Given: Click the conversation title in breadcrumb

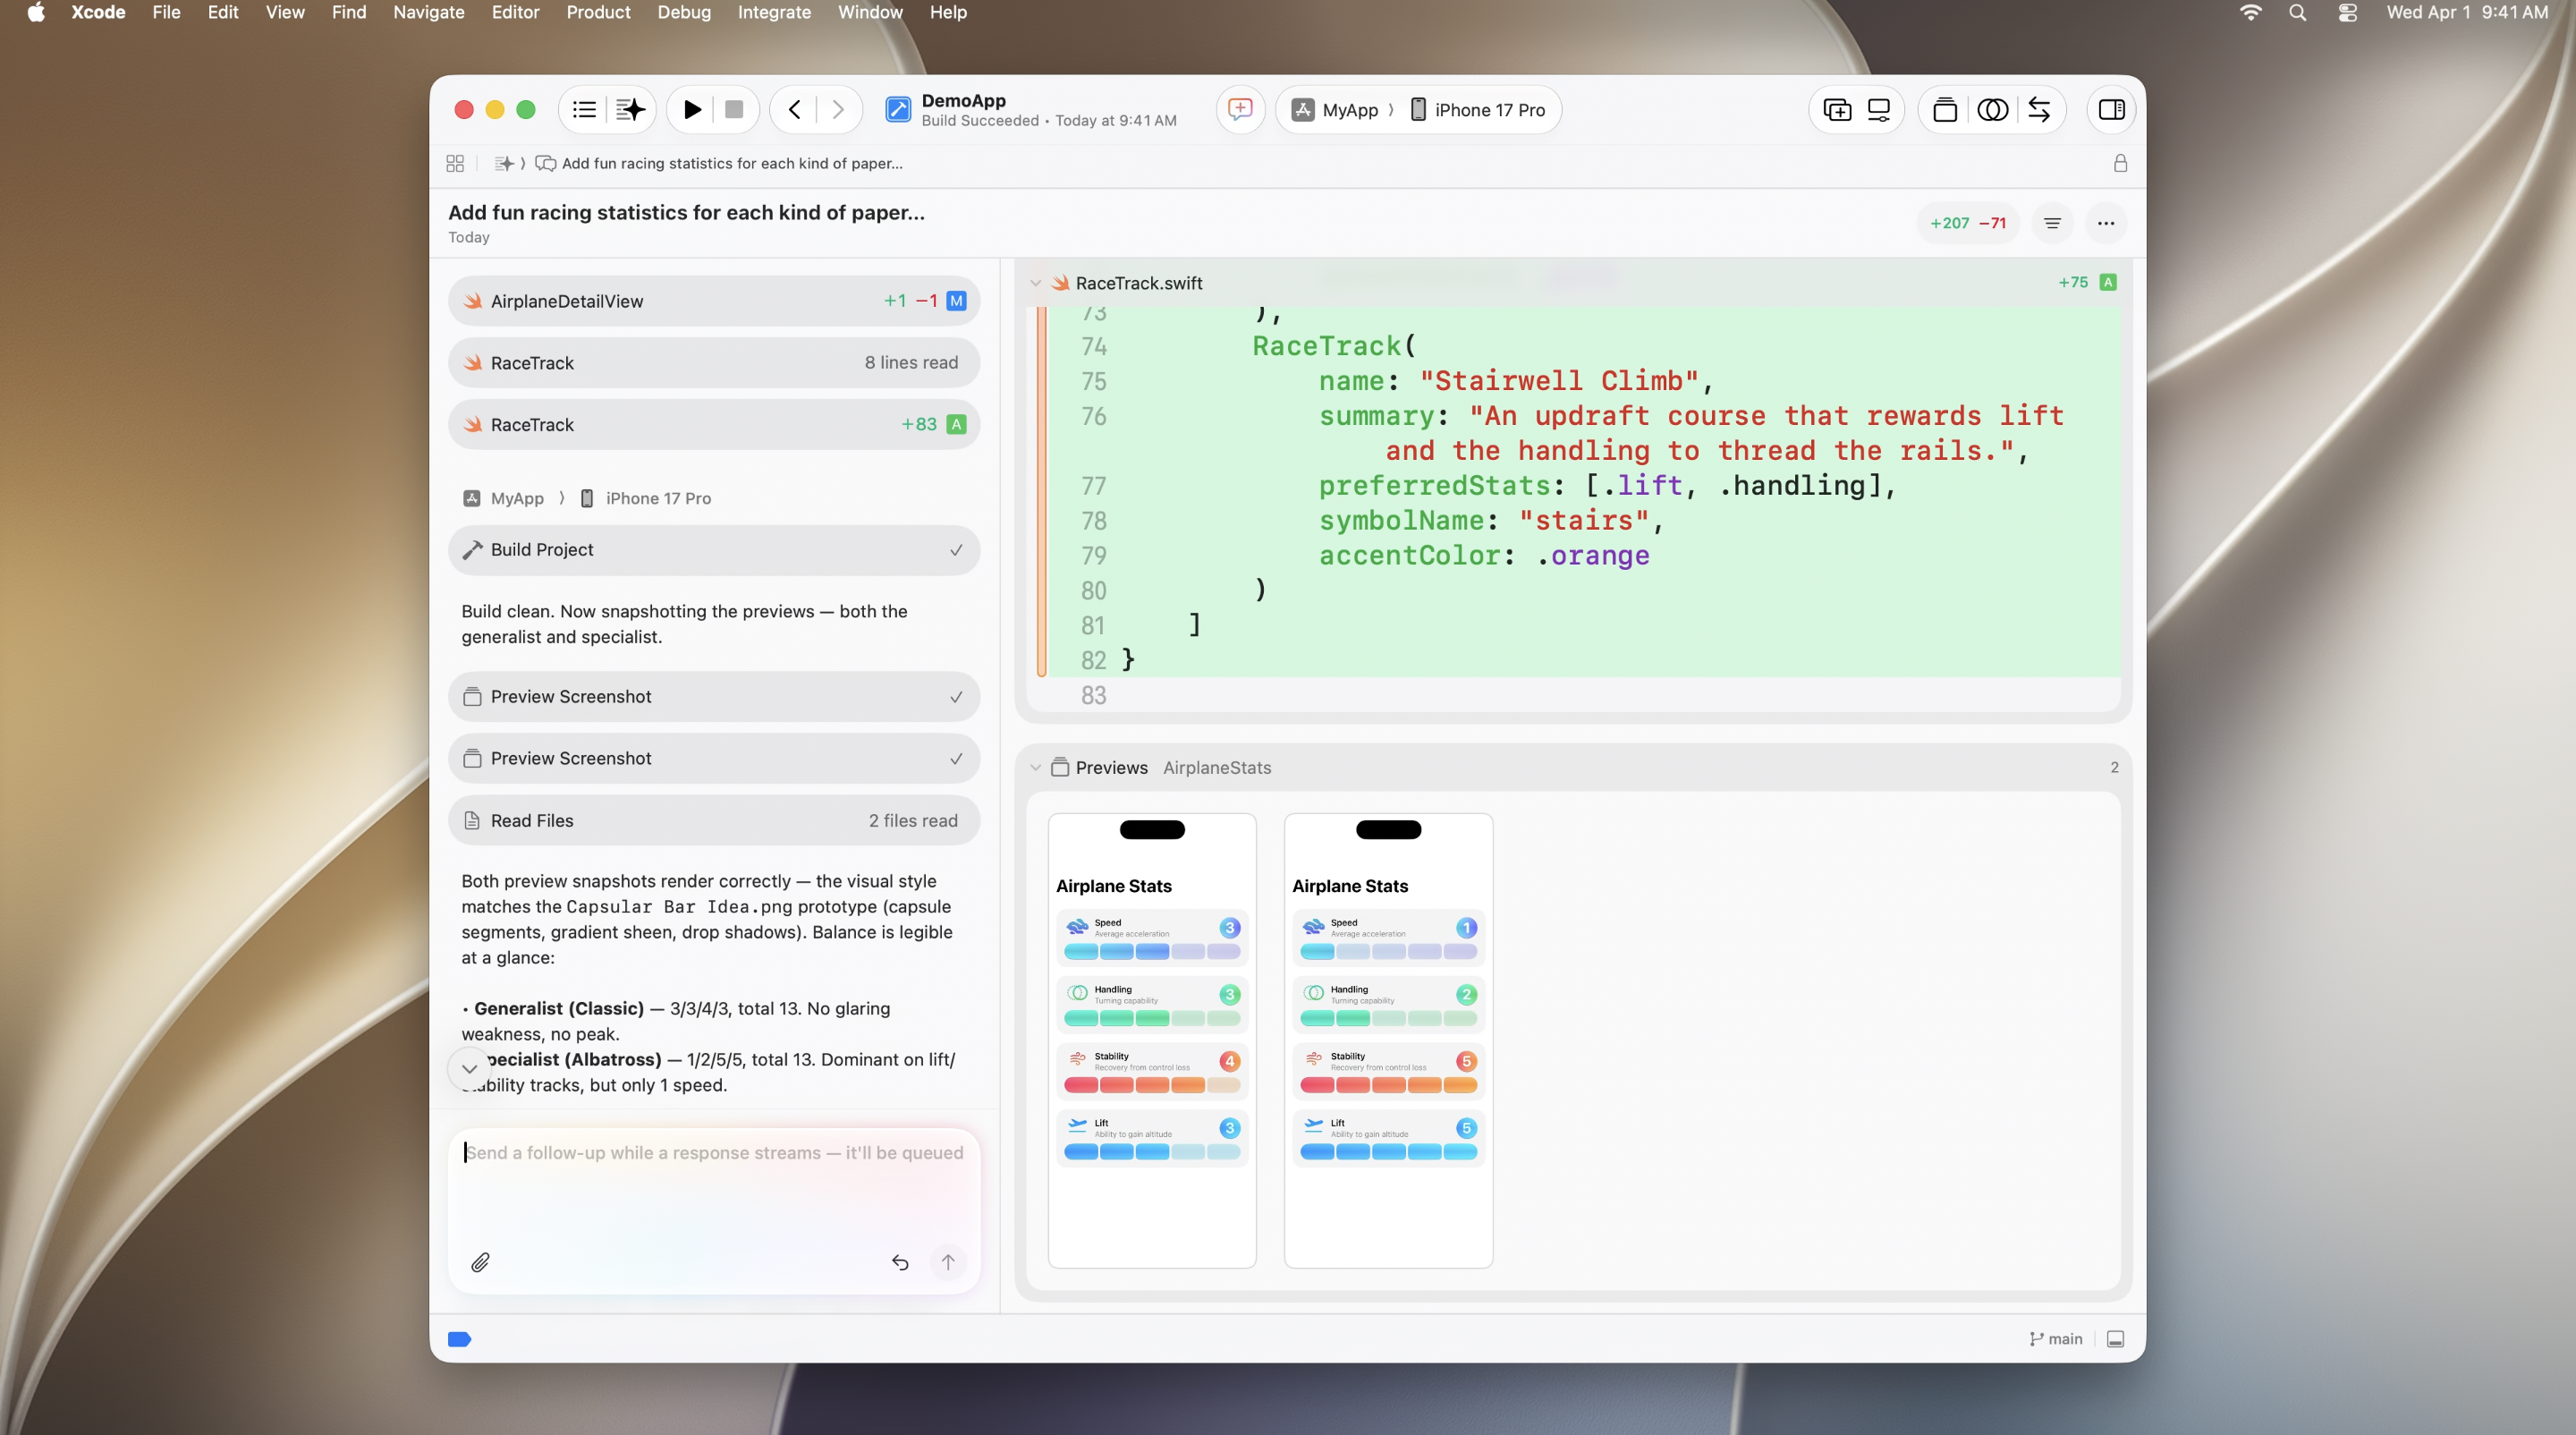Looking at the screenshot, I should 731,163.
